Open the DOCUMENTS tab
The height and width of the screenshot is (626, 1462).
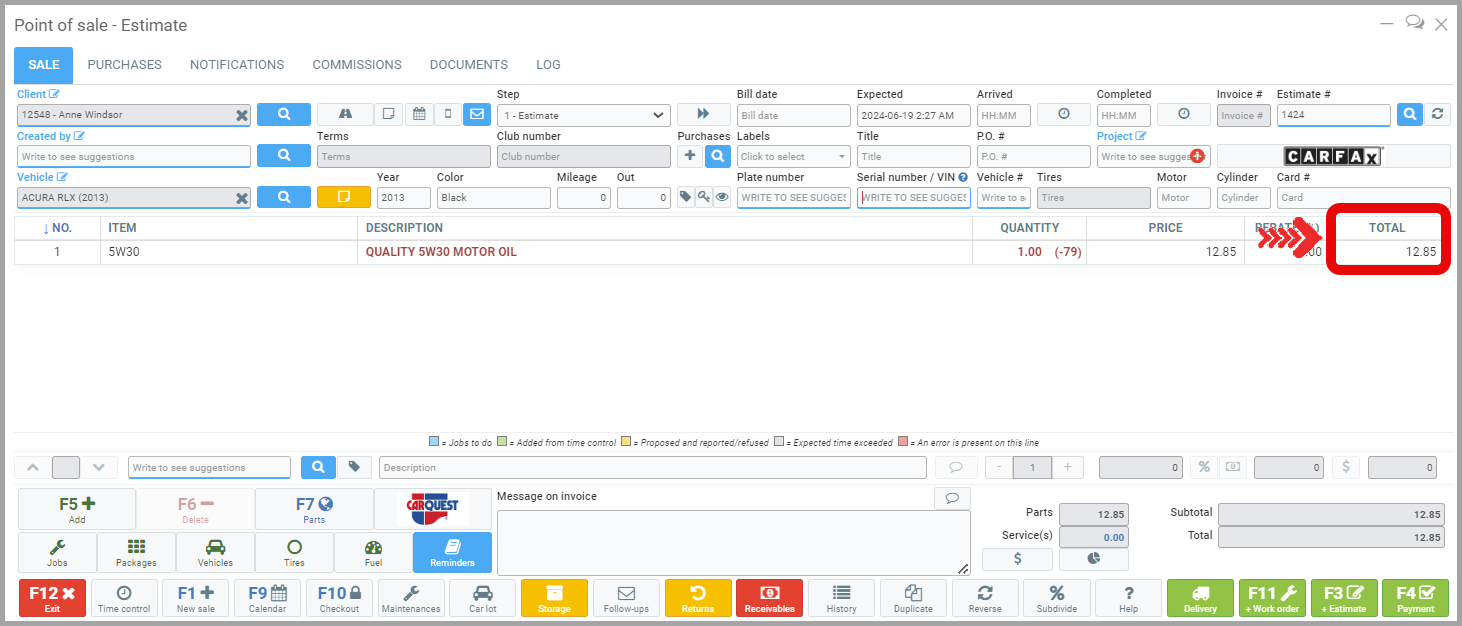click(469, 65)
